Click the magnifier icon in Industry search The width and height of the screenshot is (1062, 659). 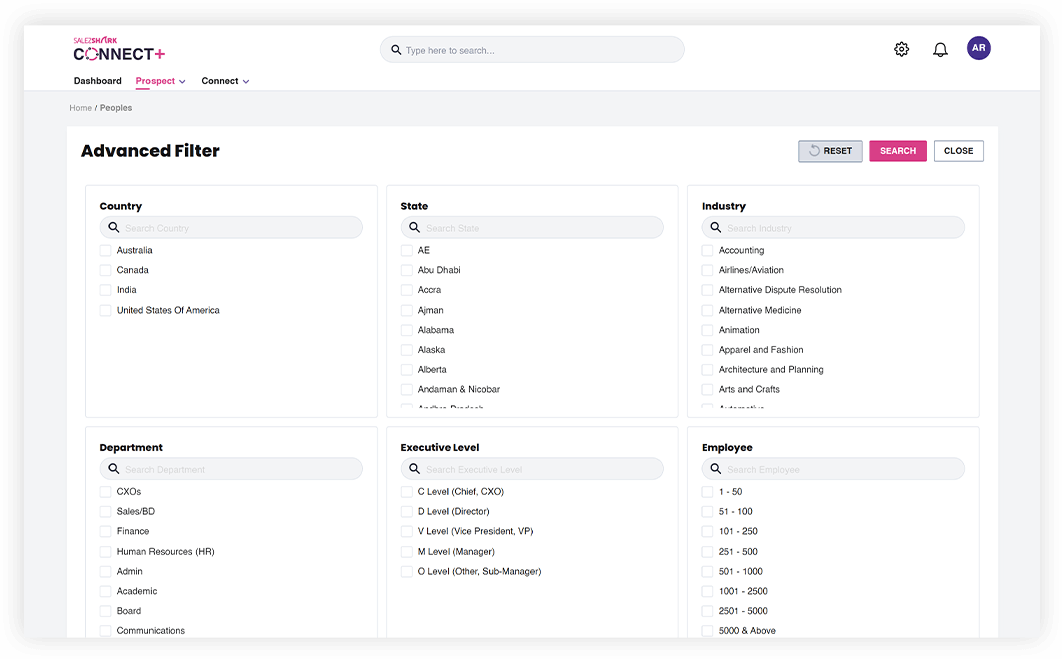(716, 228)
